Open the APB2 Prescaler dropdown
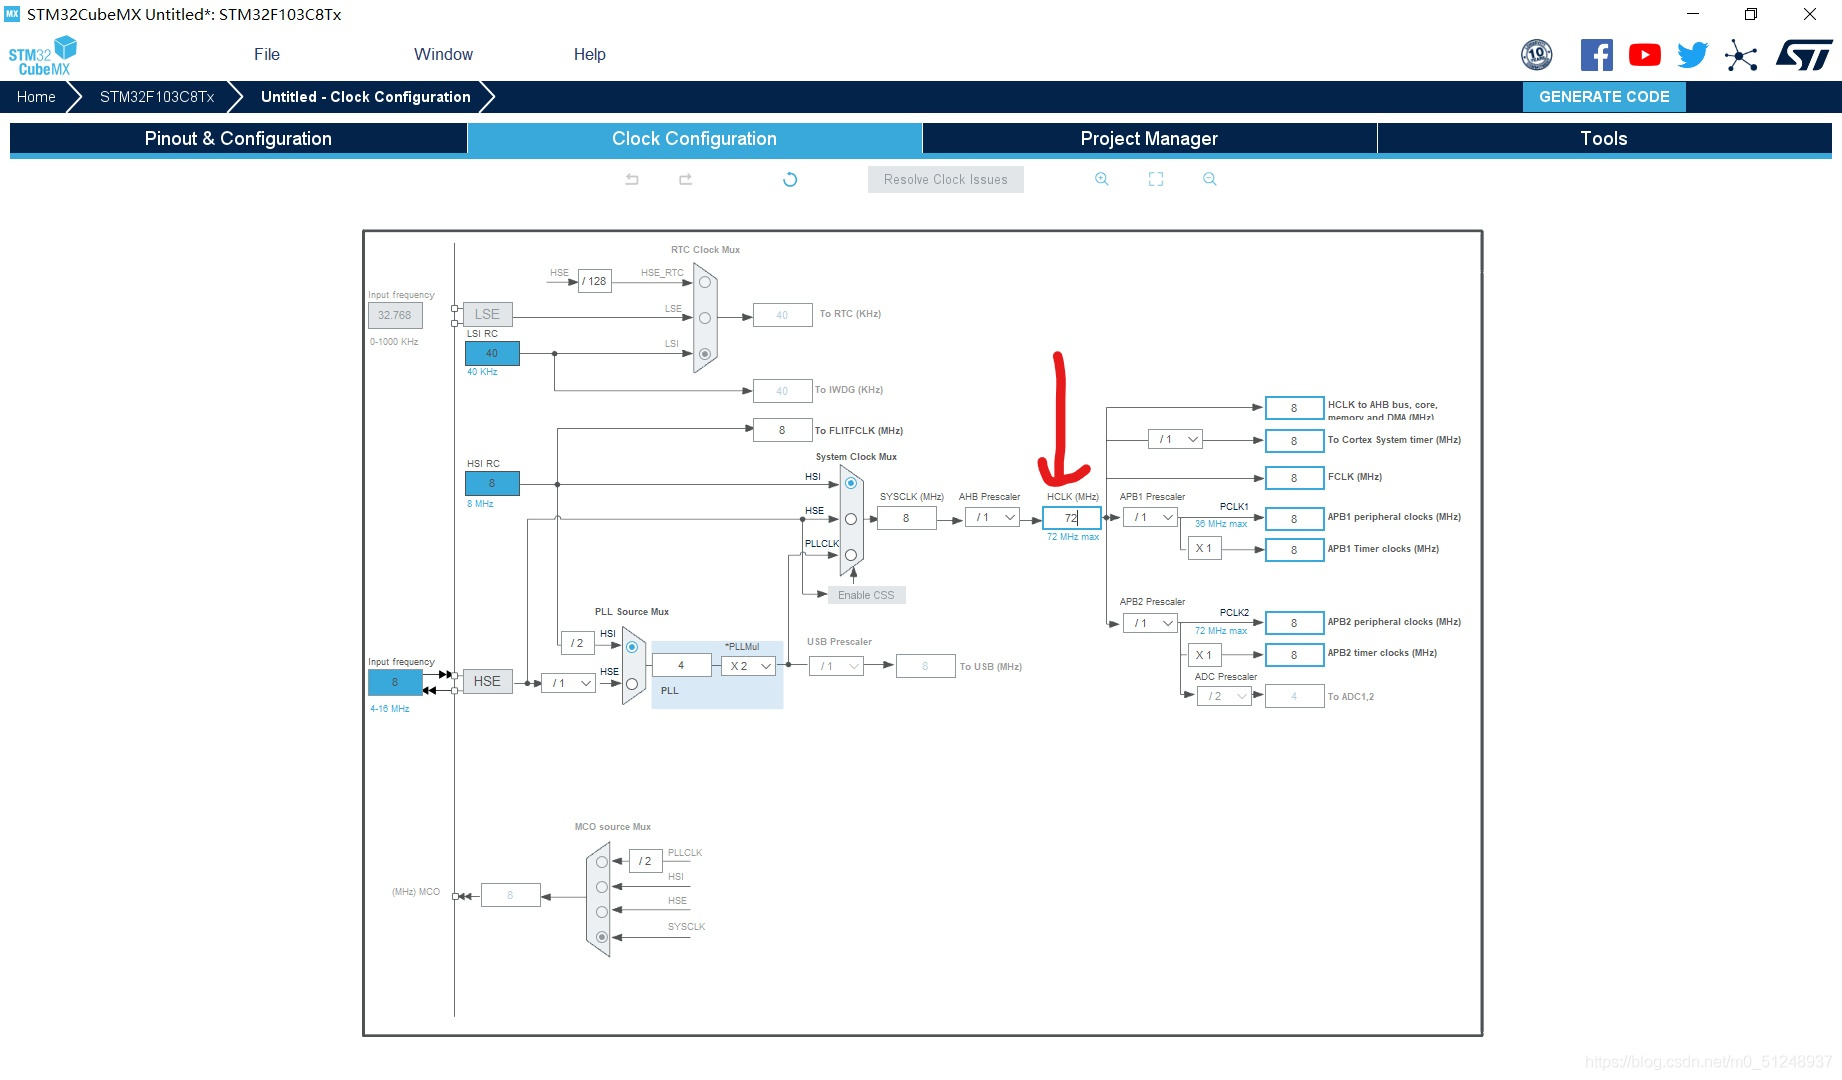Image resolution: width=1842 pixels, height=1080 pixels. pyautogui.click(x=1150, y=623)
